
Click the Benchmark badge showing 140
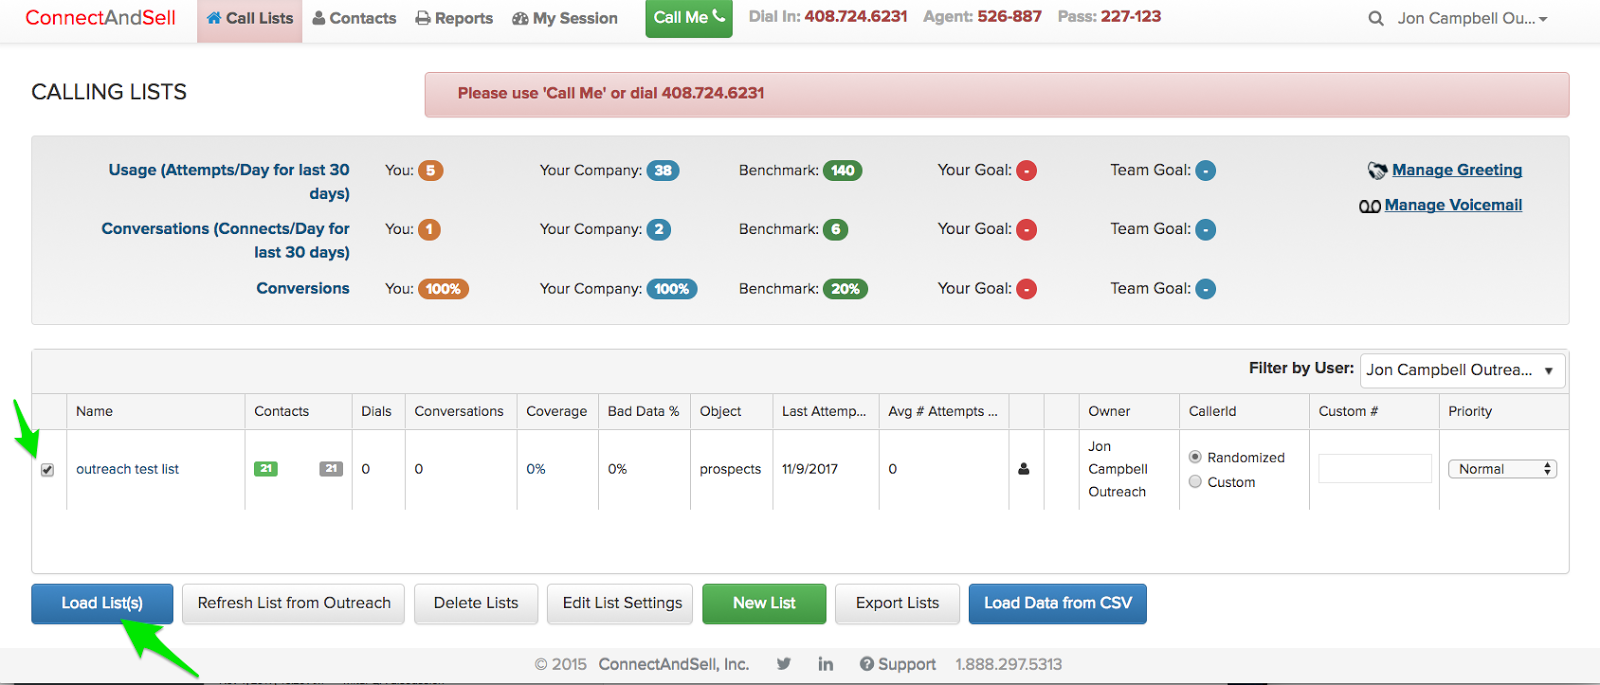(843, 171)
